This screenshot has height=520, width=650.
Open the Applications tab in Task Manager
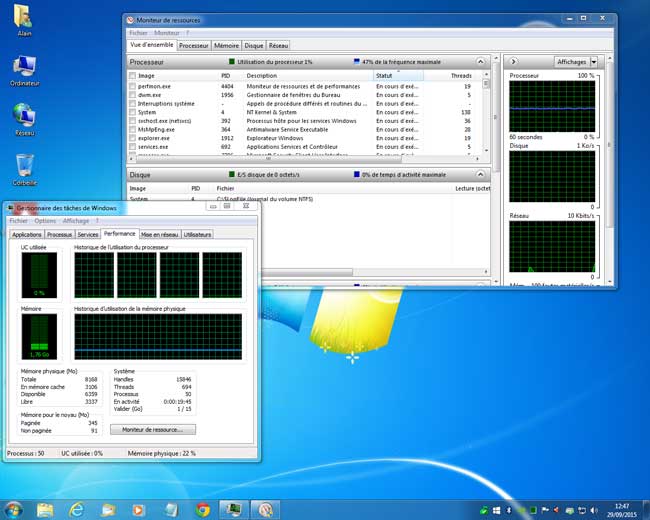[27, 235]
